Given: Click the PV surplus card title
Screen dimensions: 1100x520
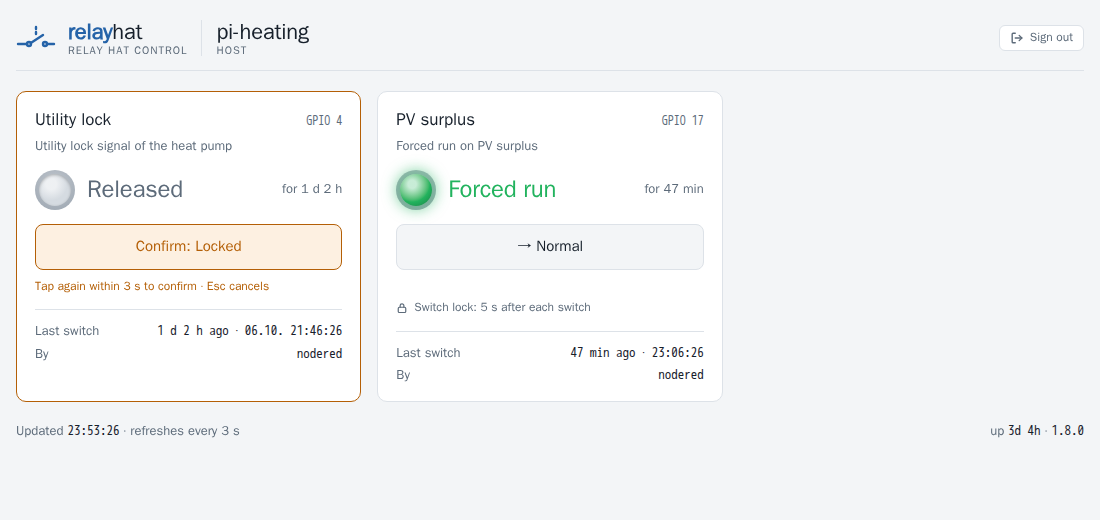Looking at the screenshot, I should pyautogui.click(x=435, y=120).
